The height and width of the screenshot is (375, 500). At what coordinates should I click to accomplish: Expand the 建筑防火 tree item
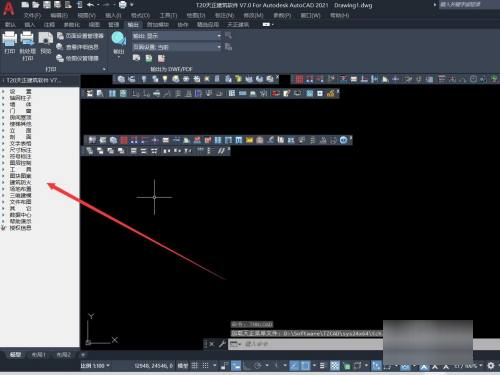coord(20,182)
